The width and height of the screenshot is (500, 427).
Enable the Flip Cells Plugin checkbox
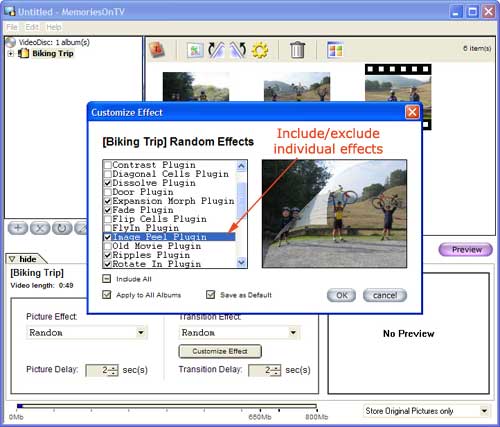[x=108, y=219]
